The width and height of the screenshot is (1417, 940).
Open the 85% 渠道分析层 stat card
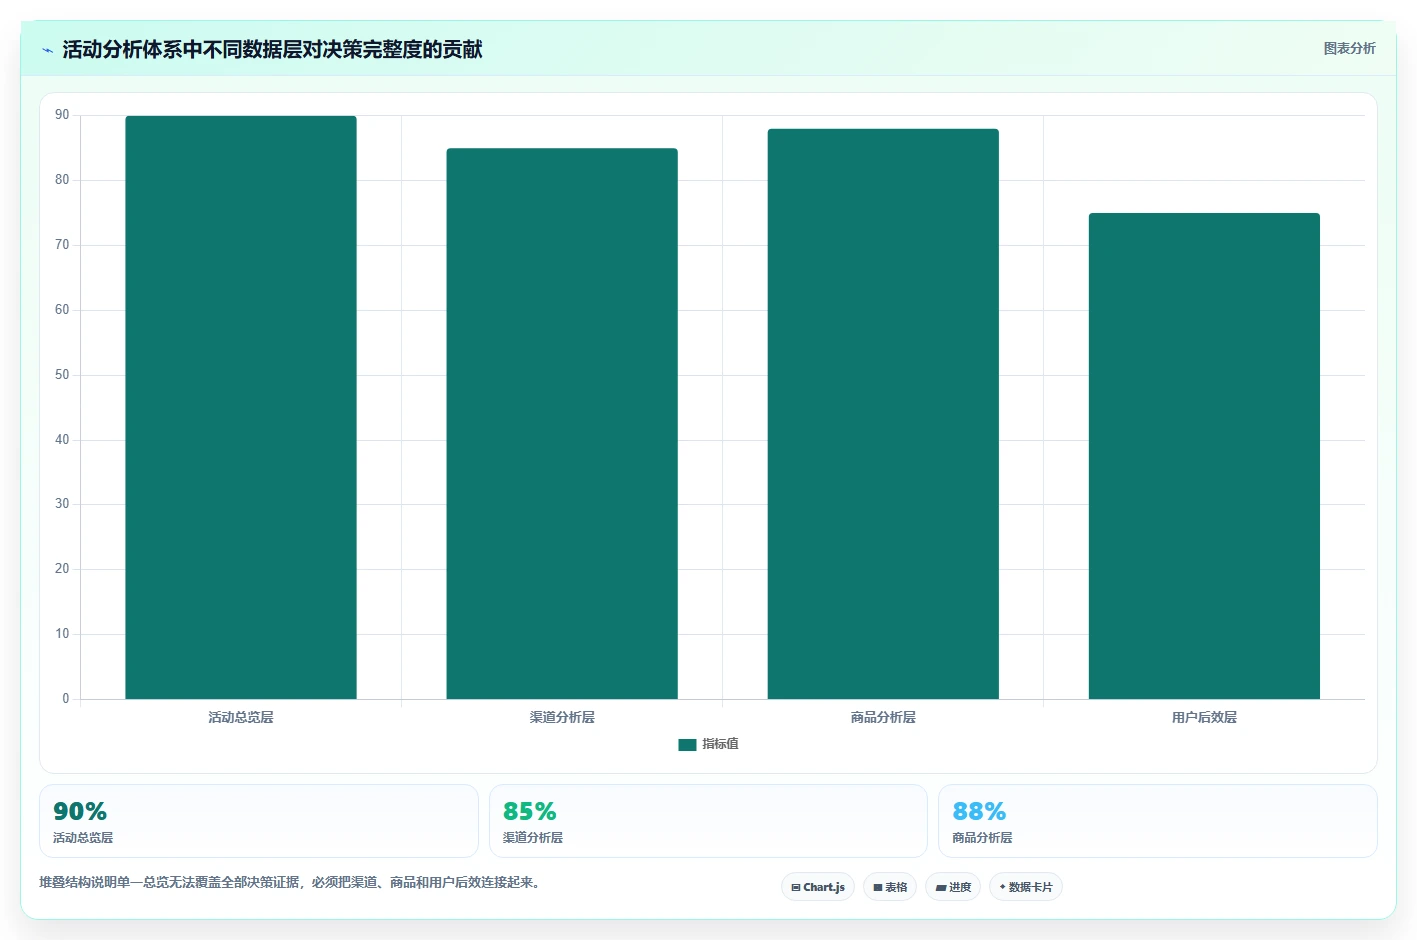coord(708,821)
